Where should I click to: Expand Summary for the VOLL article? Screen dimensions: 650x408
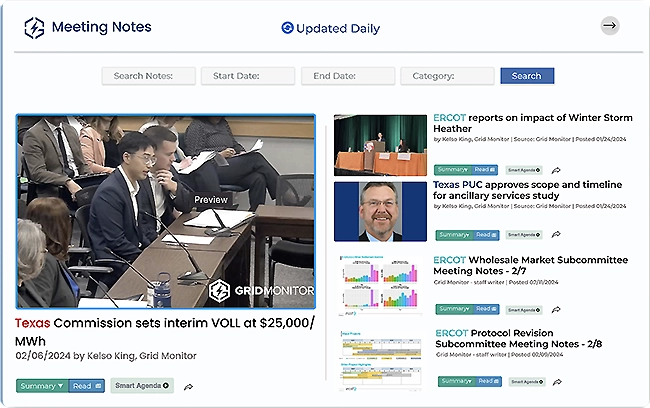[x=42, y=386]
